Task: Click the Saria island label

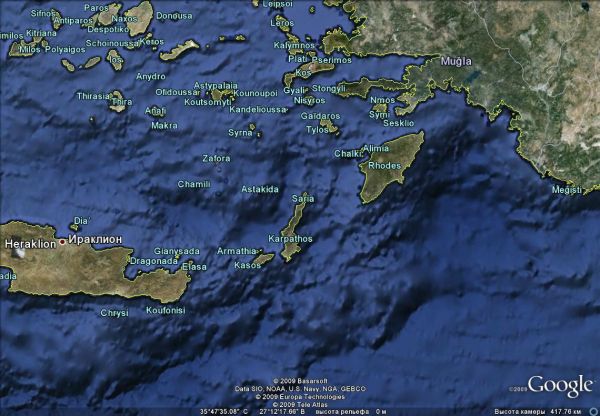Action: (x=302, y=199)
